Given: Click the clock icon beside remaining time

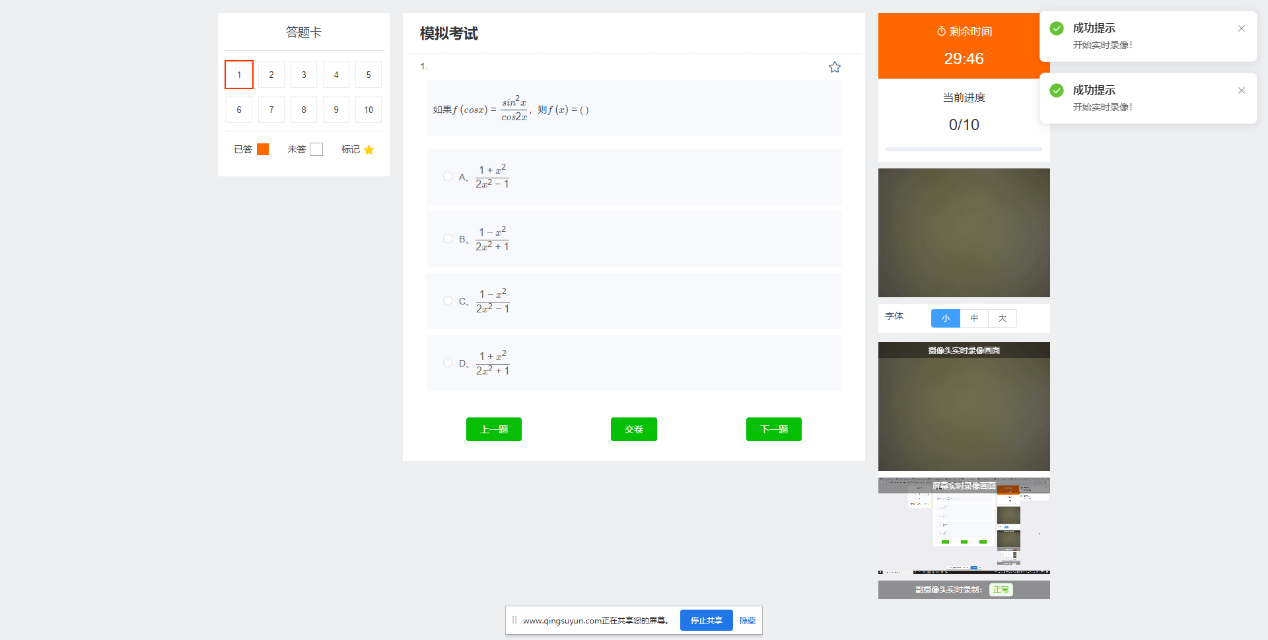Looking at the screenshot, I should [941, 32].
